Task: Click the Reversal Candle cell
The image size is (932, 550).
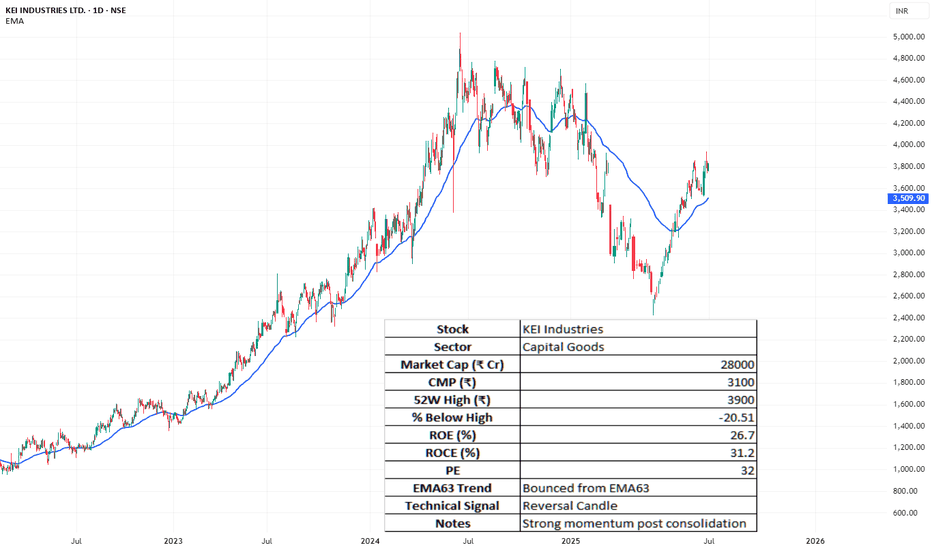Action: click(638, 505)
